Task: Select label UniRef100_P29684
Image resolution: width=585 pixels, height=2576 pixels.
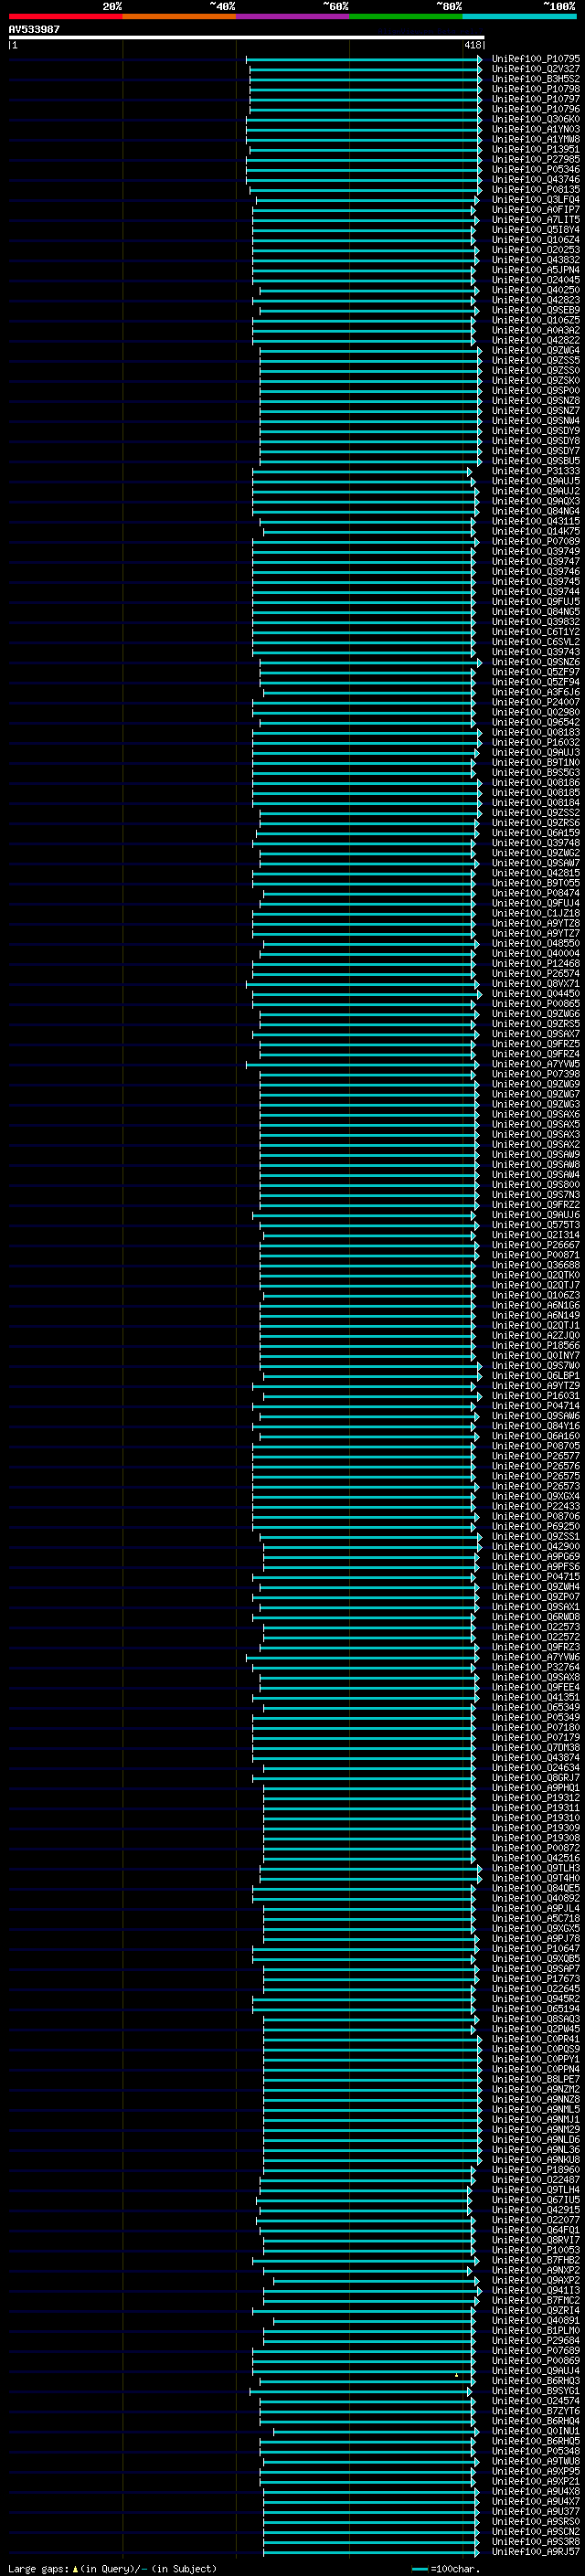Action: 535,2340
